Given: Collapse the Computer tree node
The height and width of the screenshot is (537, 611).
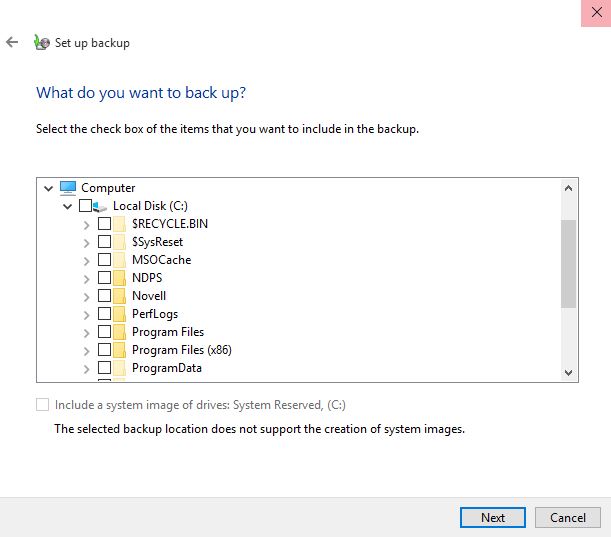Looking at the screenshot, I should pyautogui.click(x=48, y=189).
